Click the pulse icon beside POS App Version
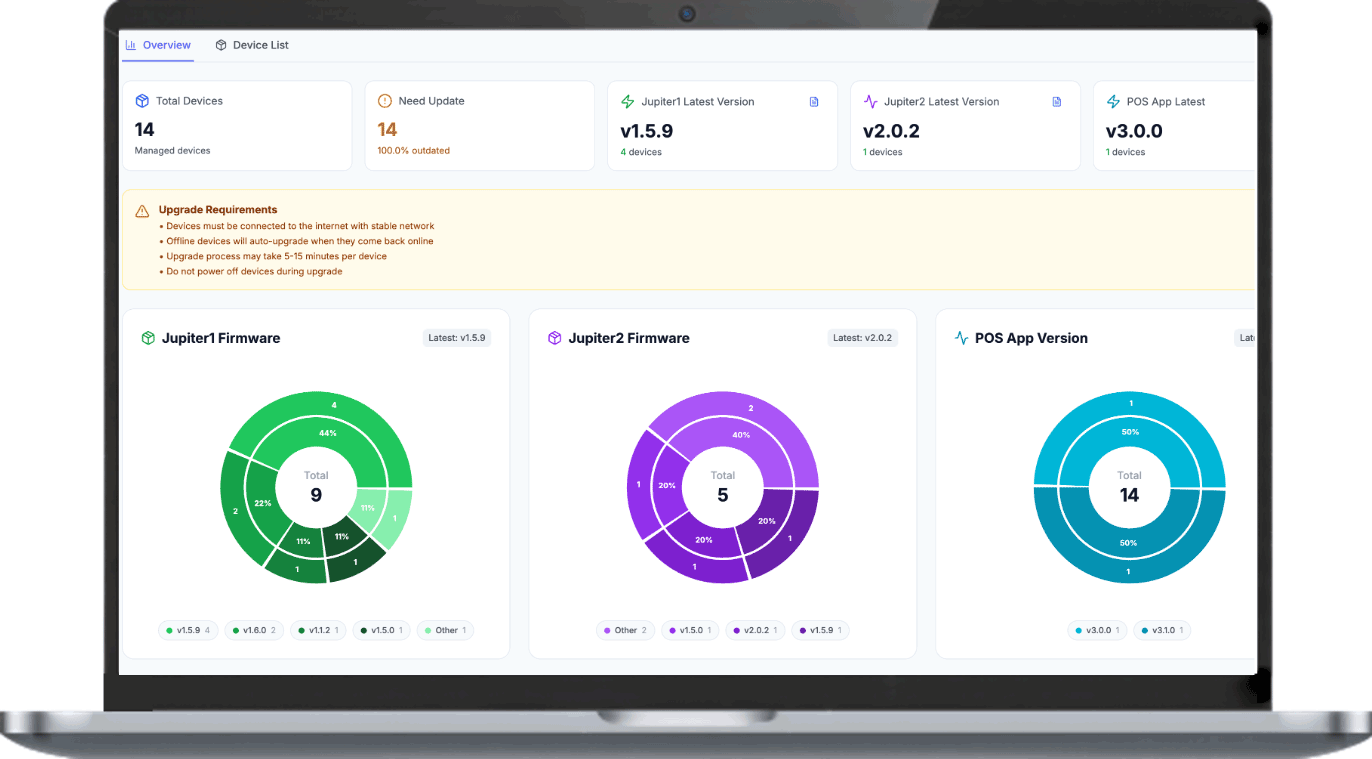The width and height of the screenshot is (1372, 759). point(961,338)
